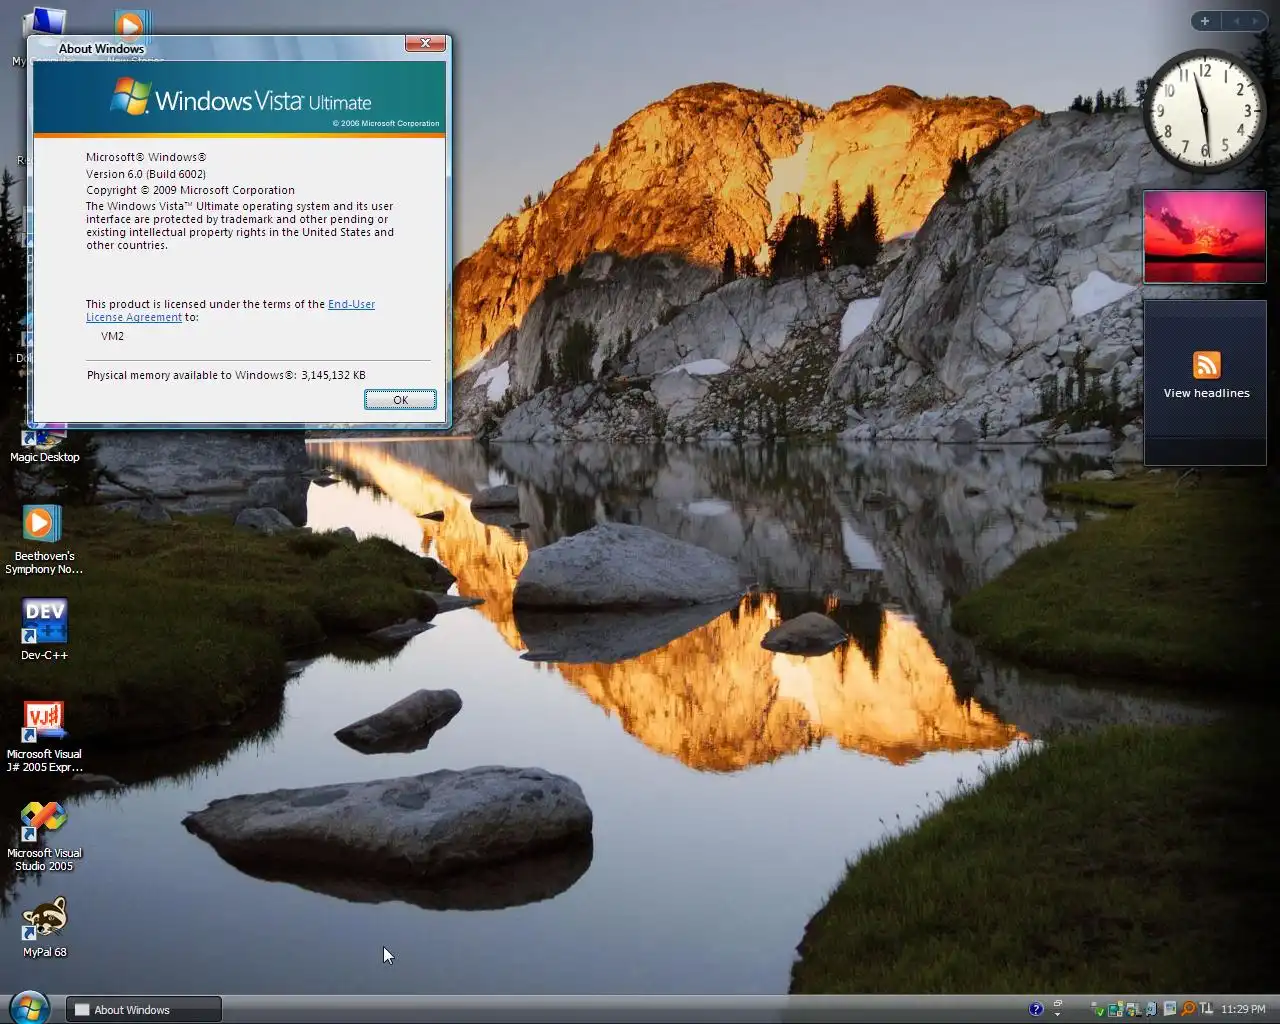Click the Version 6.0 (Build 6002) text
Screen dimensions: 1280x1024
pos(146,174)
